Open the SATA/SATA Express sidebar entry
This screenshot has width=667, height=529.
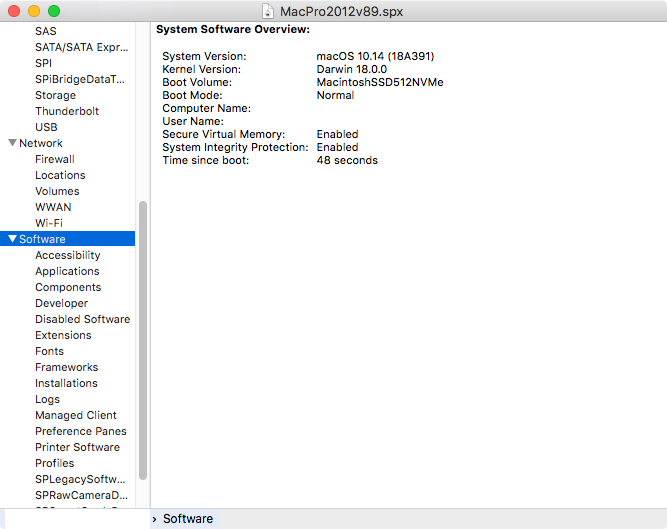(82, 47)
